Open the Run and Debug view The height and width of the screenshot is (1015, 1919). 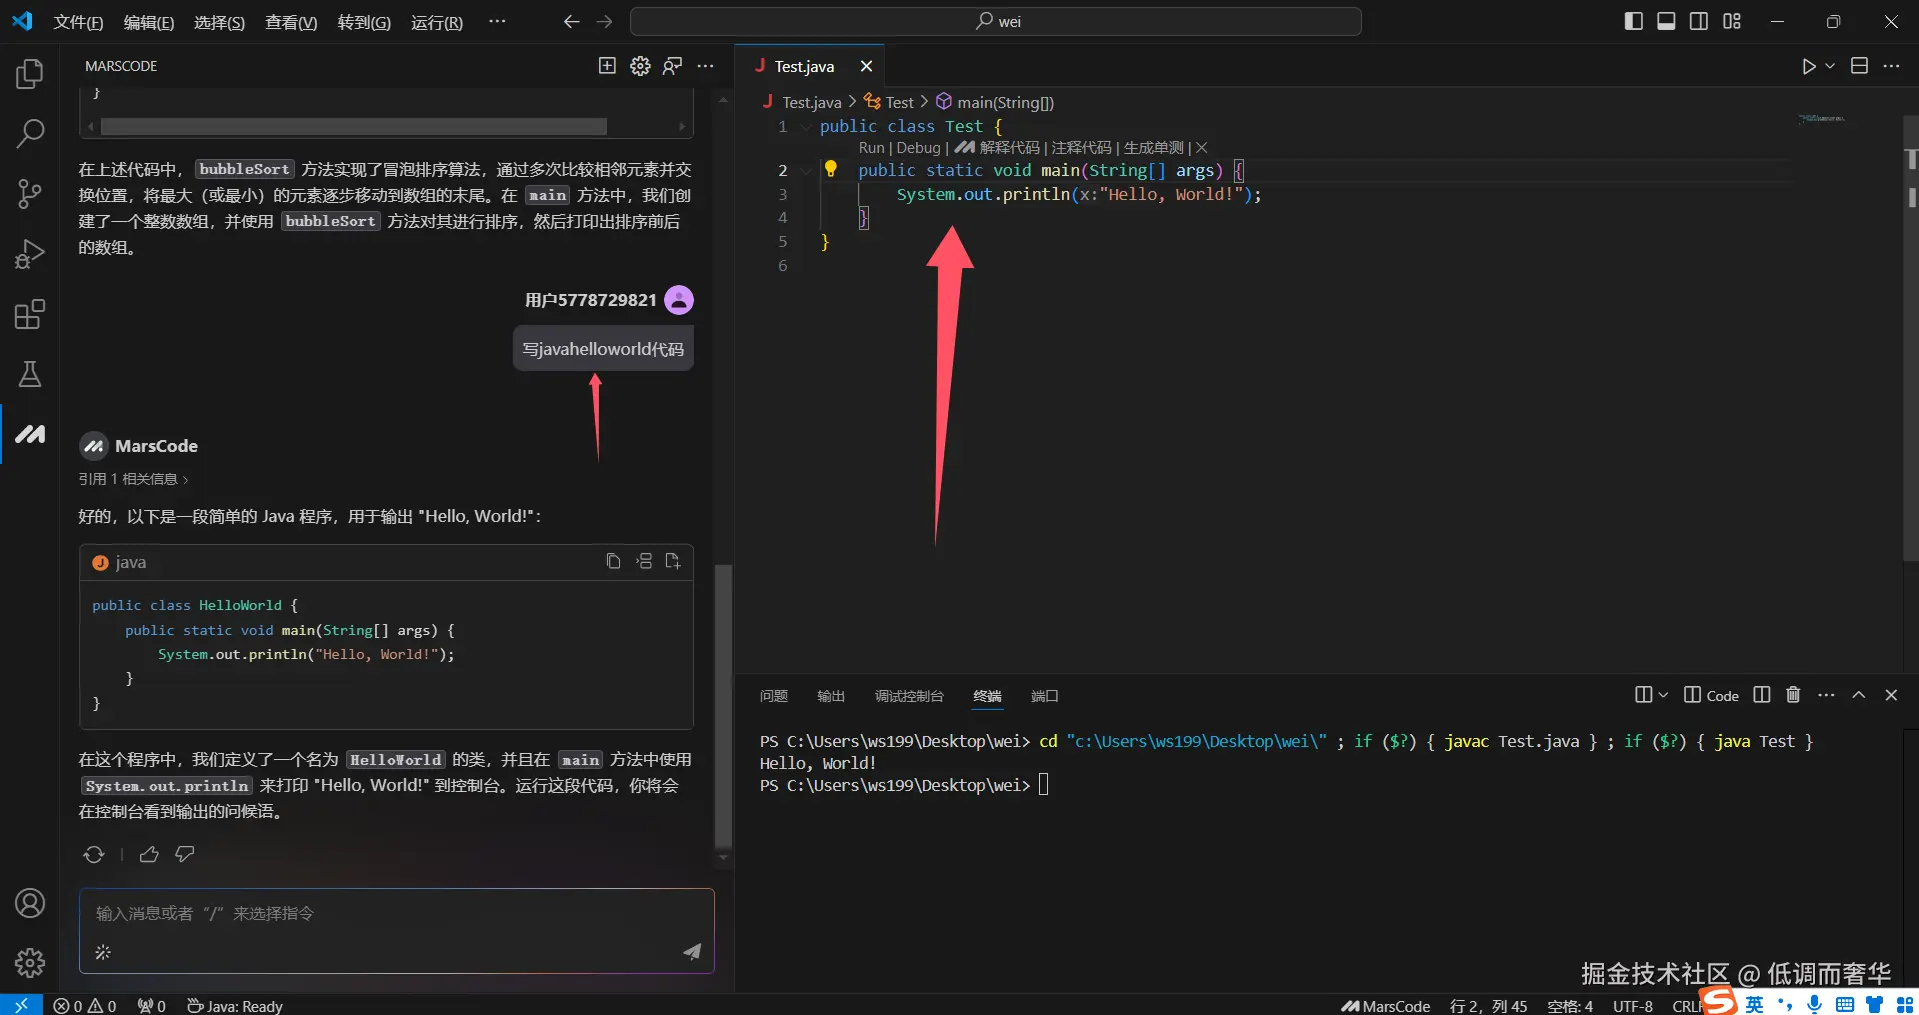(x=30, y=254)
